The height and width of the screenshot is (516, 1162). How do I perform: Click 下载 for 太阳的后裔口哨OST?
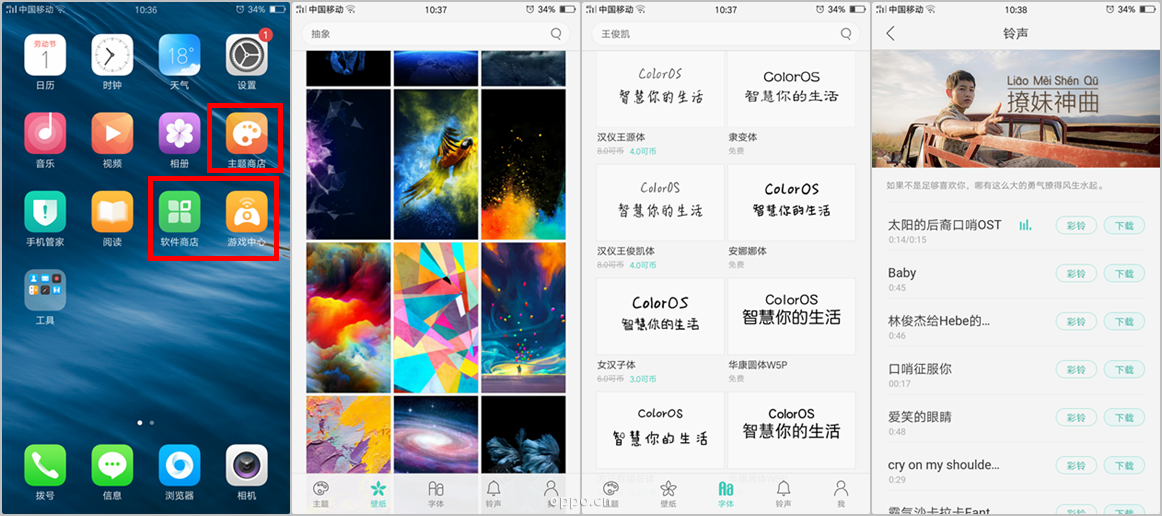click(x=1124, y=225)
